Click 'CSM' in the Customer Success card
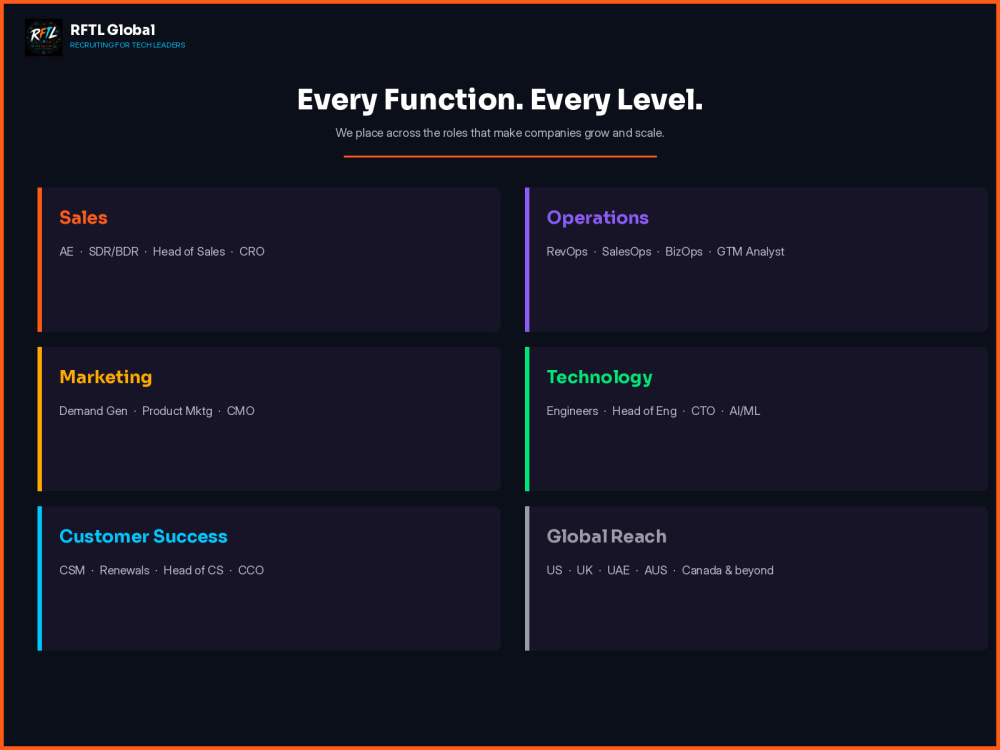 click(72, 570)
